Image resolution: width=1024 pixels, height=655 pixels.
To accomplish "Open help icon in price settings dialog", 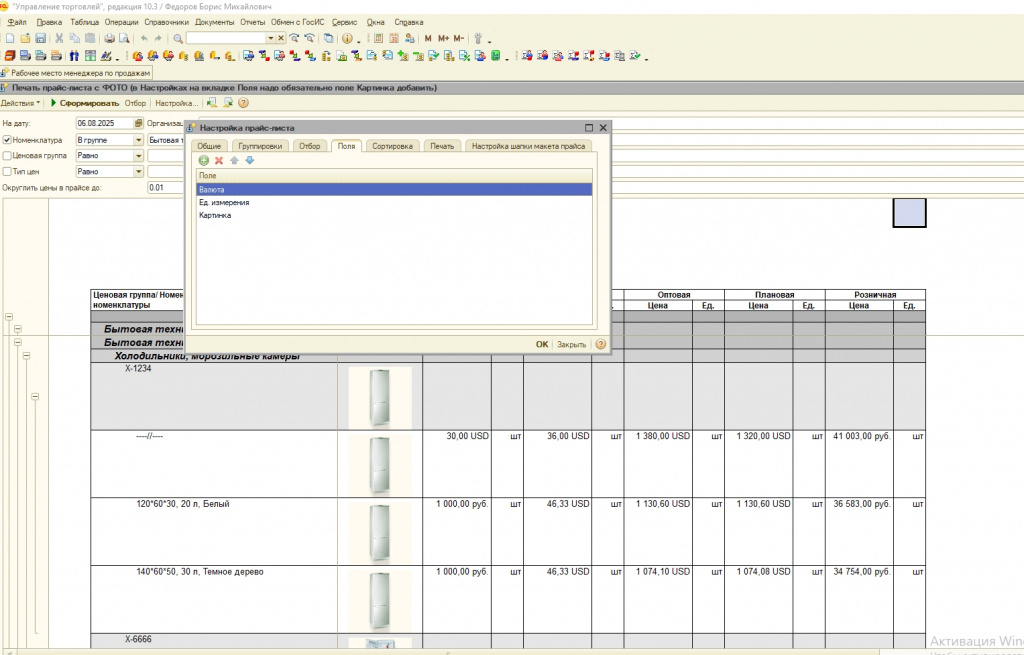I will (x=601, y=344).
